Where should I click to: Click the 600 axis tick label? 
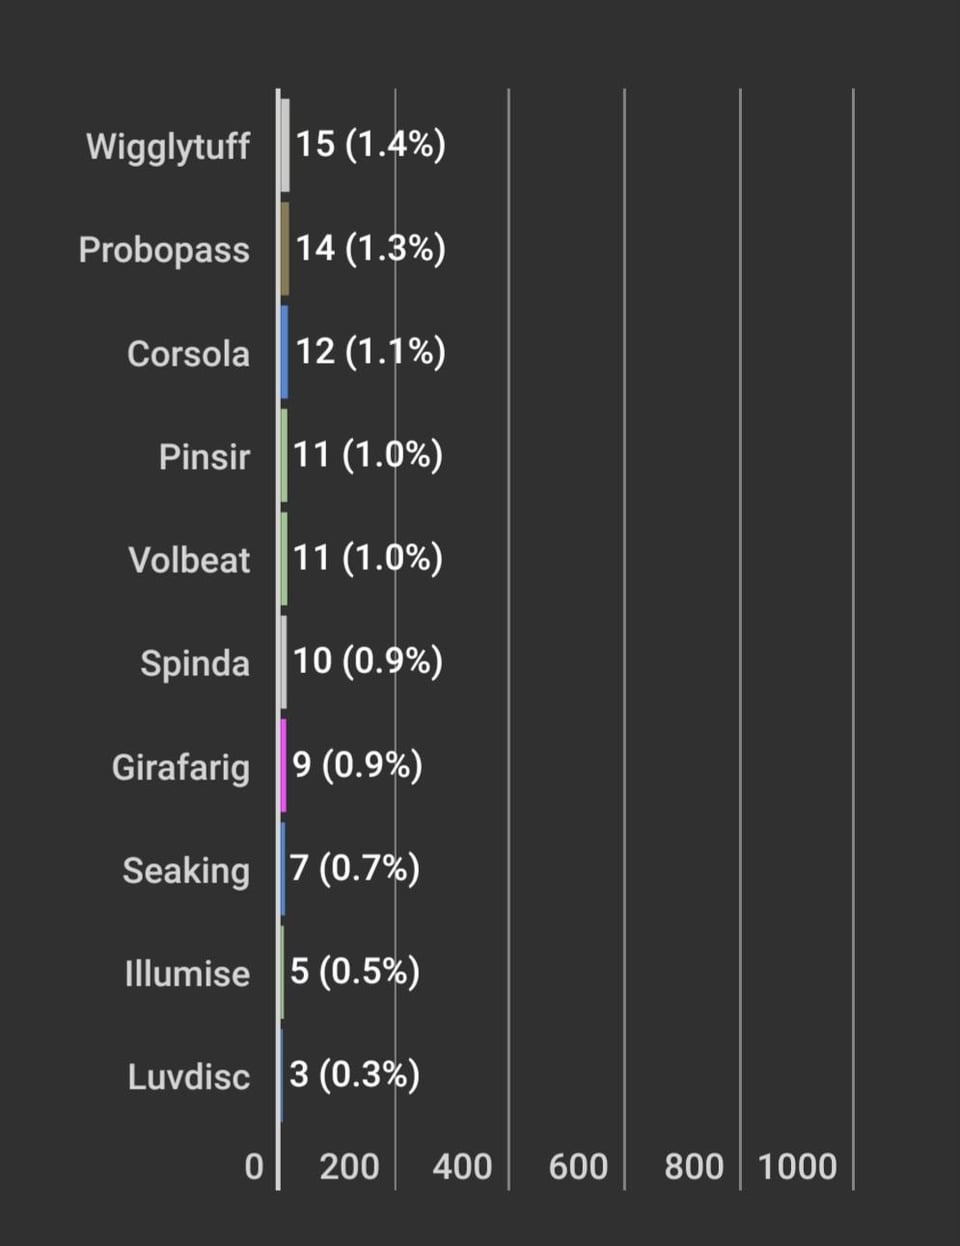[578, 1167]
